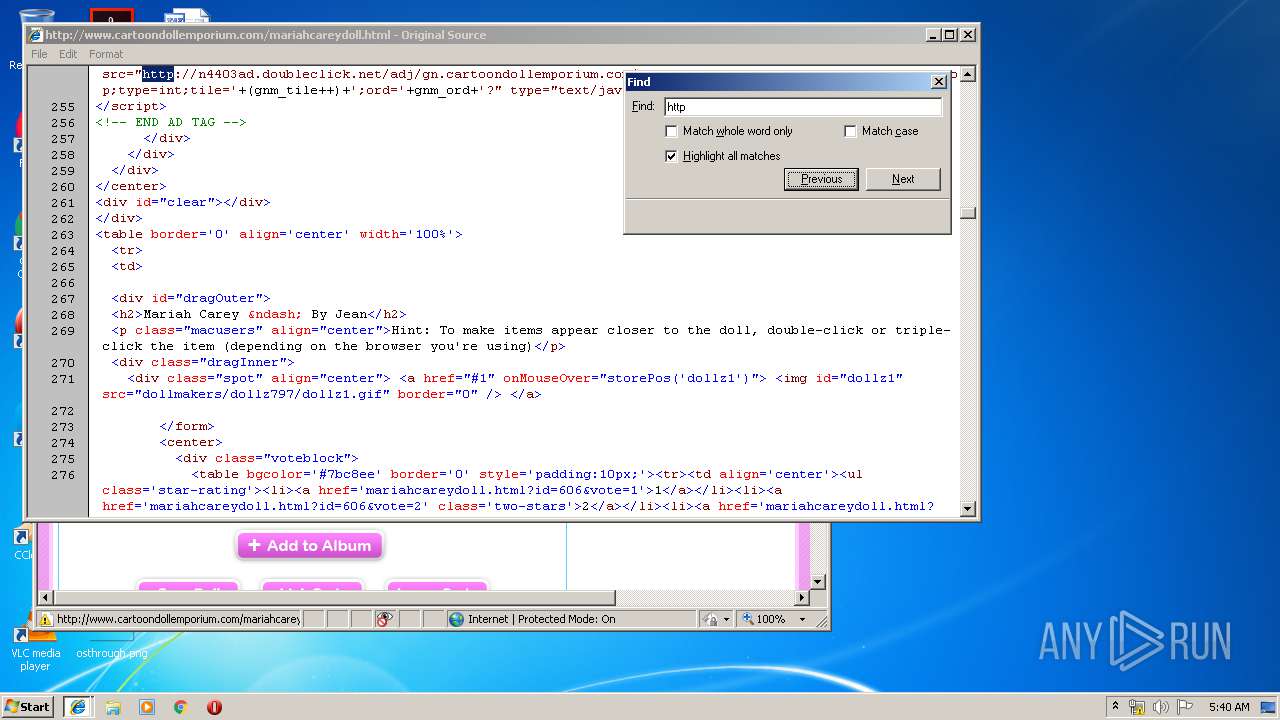This screenshot has width=1280, height=720.
Task: Click the source viewer scroll down arrow
Action: 967,509
